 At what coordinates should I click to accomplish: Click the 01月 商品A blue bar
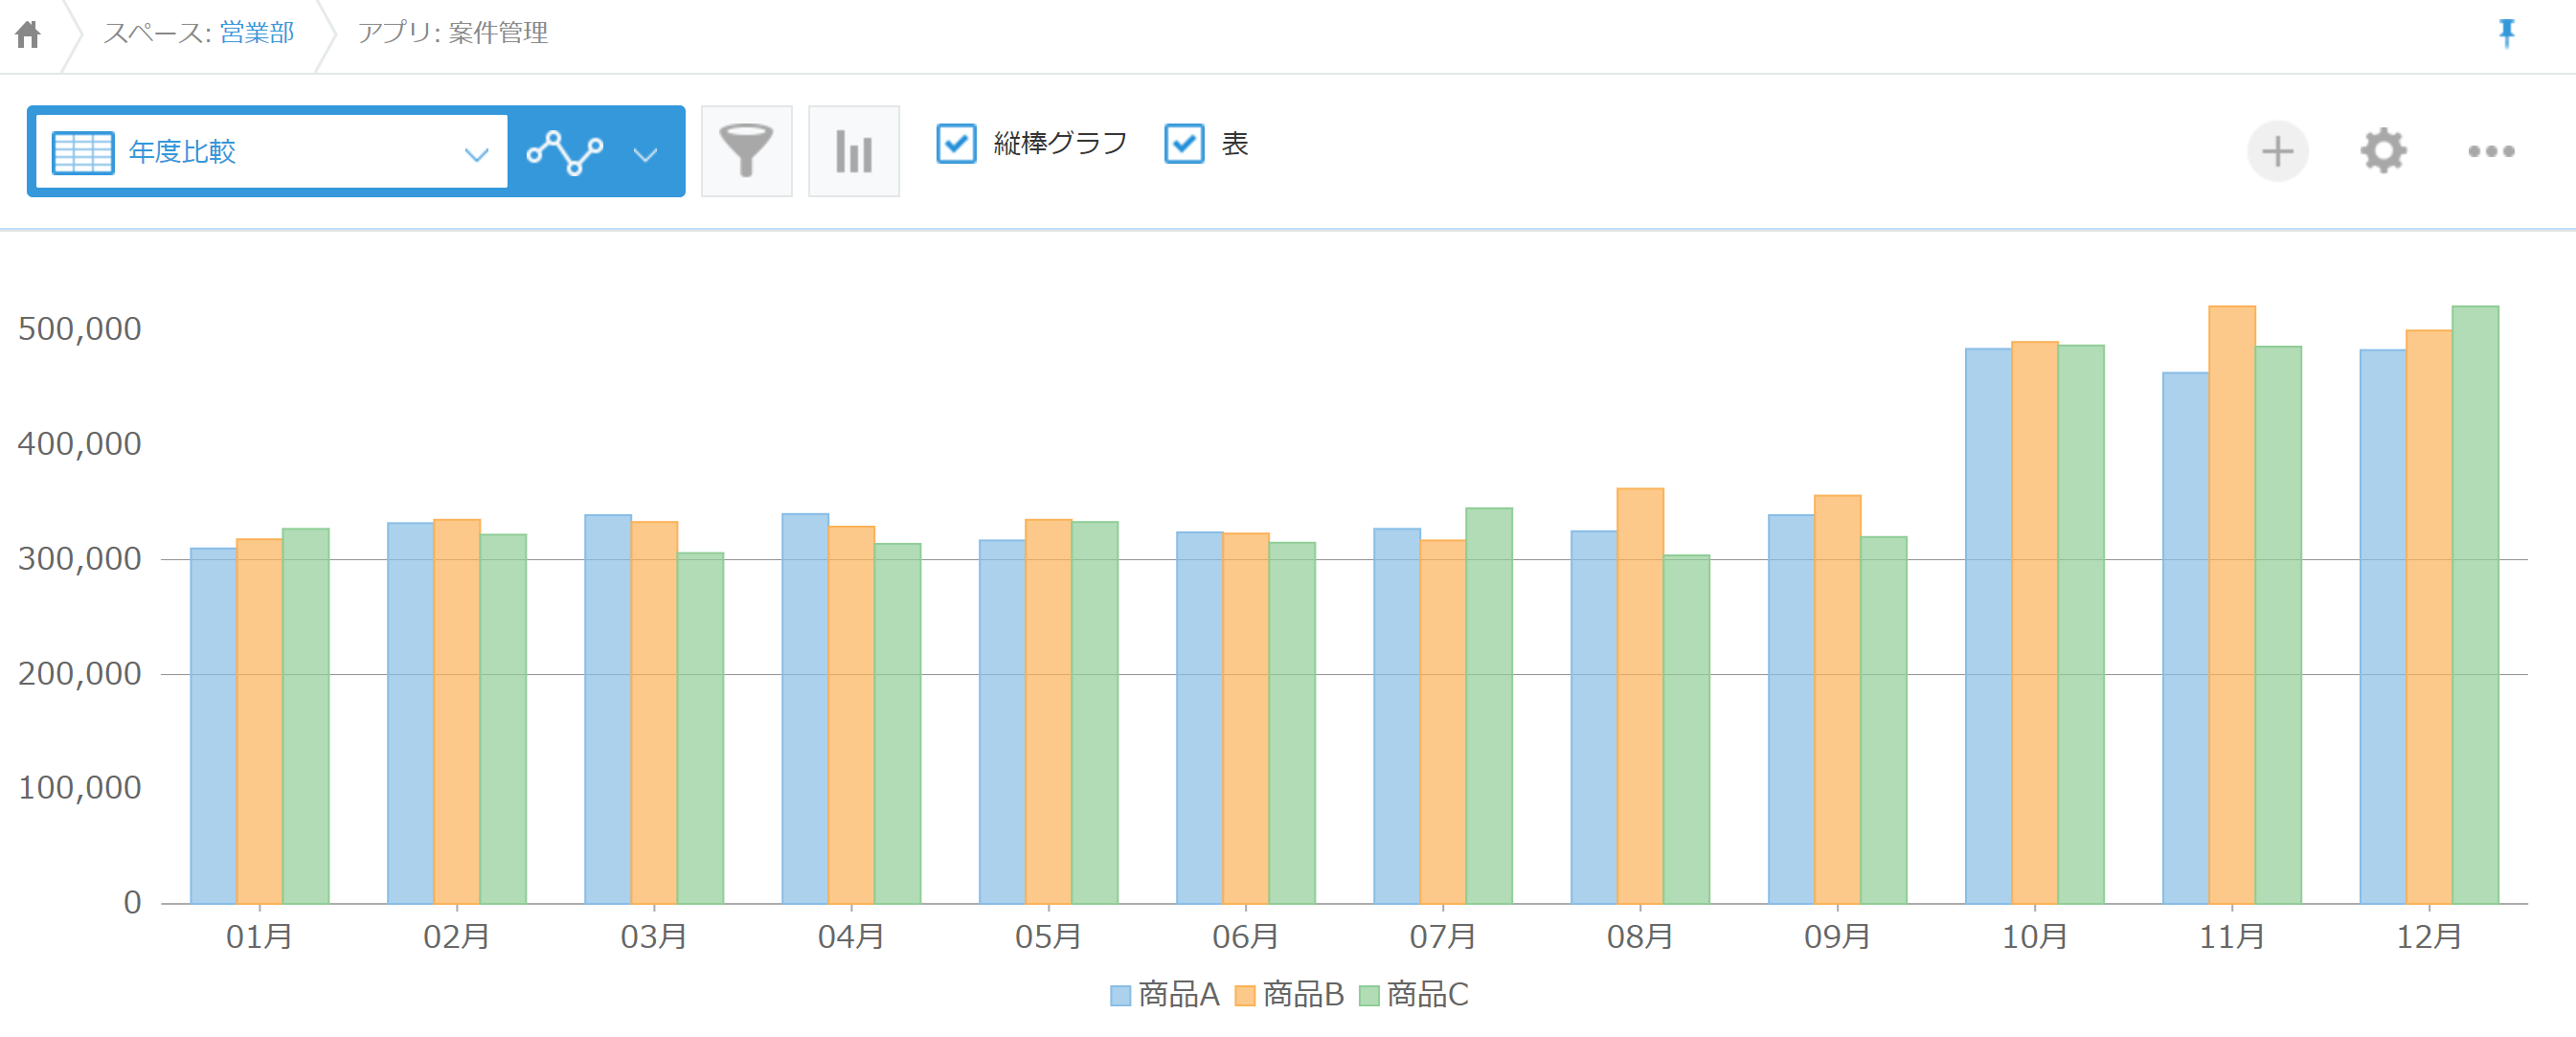pyautogui.click(x=213, y=726)
